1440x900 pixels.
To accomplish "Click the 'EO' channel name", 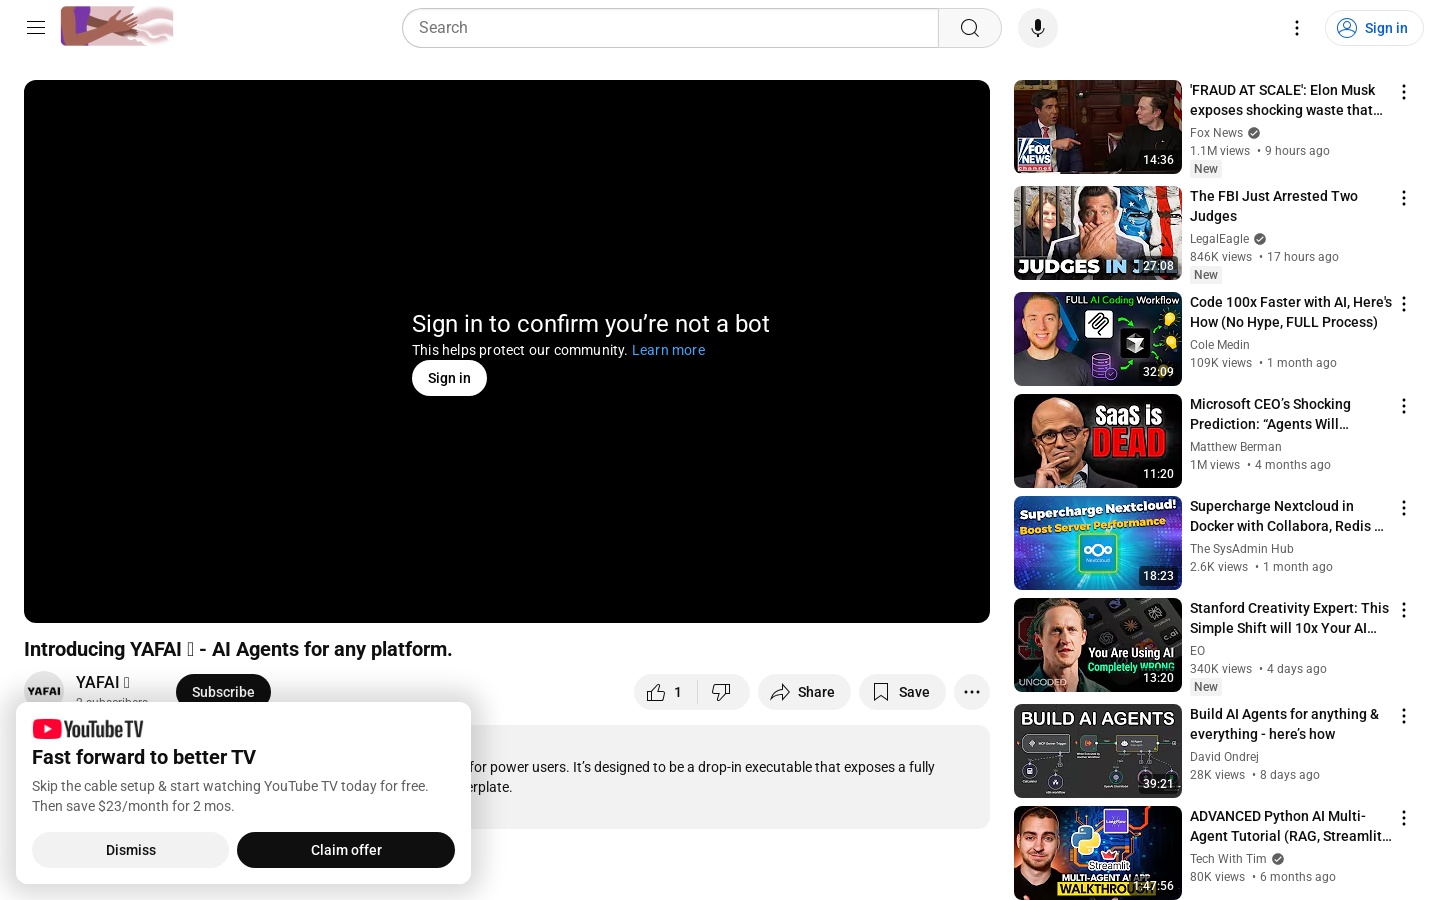I will pyautogui.click(x=1197, y=651).
